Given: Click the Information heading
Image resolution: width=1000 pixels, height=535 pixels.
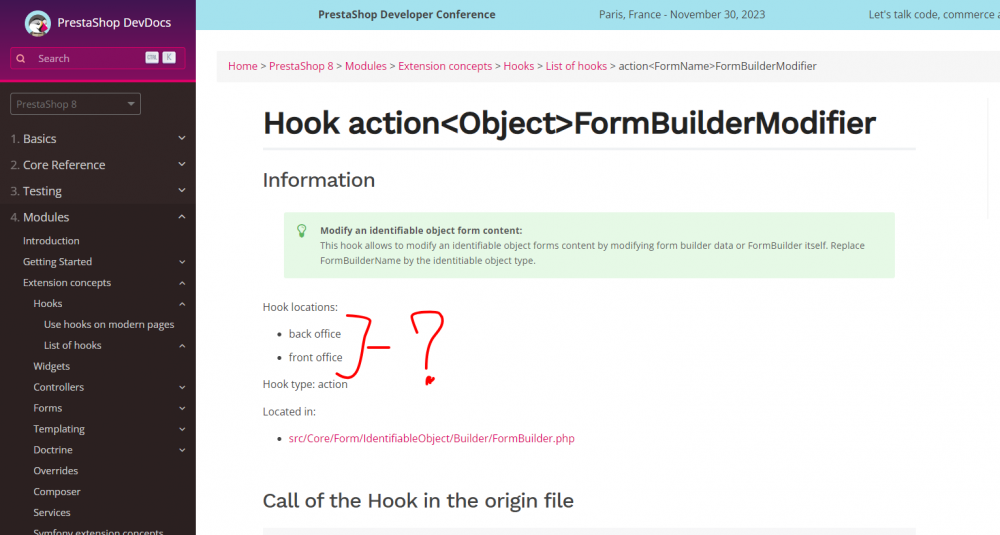Looking at the screenshot, I should click(x=319, y=180).
